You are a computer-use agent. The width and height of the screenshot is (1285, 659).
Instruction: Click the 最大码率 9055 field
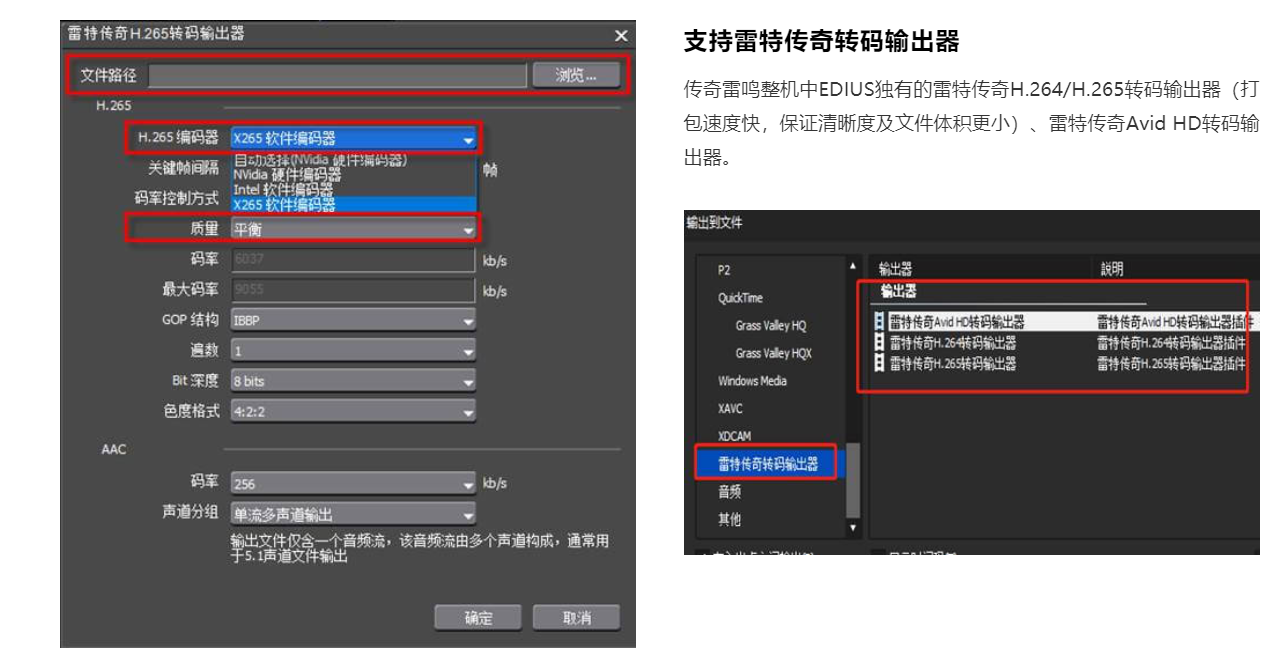click(x=353, y=291)
